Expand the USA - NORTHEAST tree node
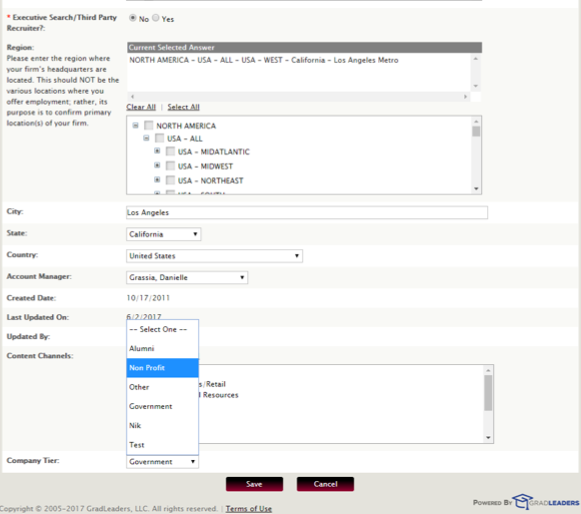The image size is (581, 514). [157, 179]
